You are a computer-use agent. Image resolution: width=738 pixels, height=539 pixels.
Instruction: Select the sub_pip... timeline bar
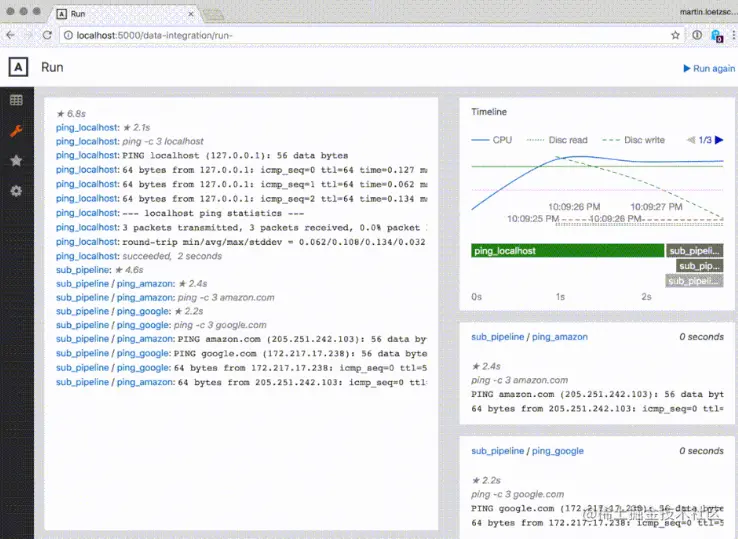point(699,266)
